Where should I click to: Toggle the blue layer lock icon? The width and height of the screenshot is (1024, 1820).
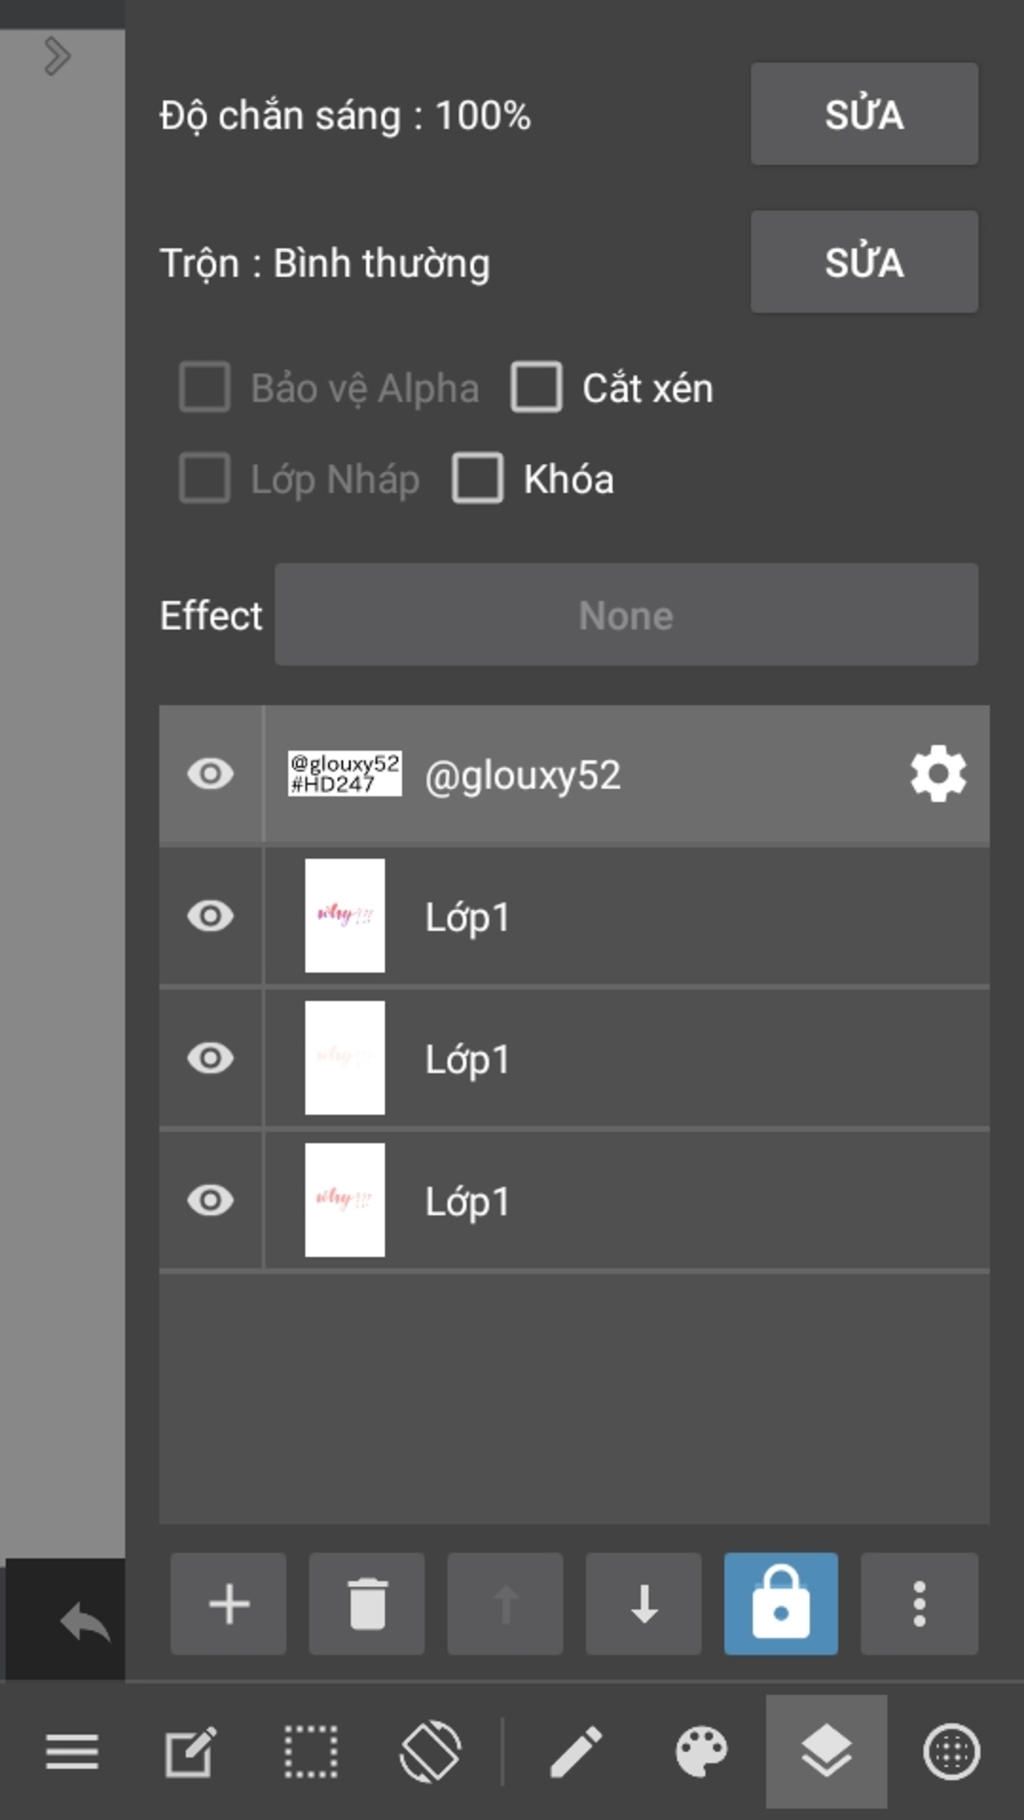(781, 1604)
